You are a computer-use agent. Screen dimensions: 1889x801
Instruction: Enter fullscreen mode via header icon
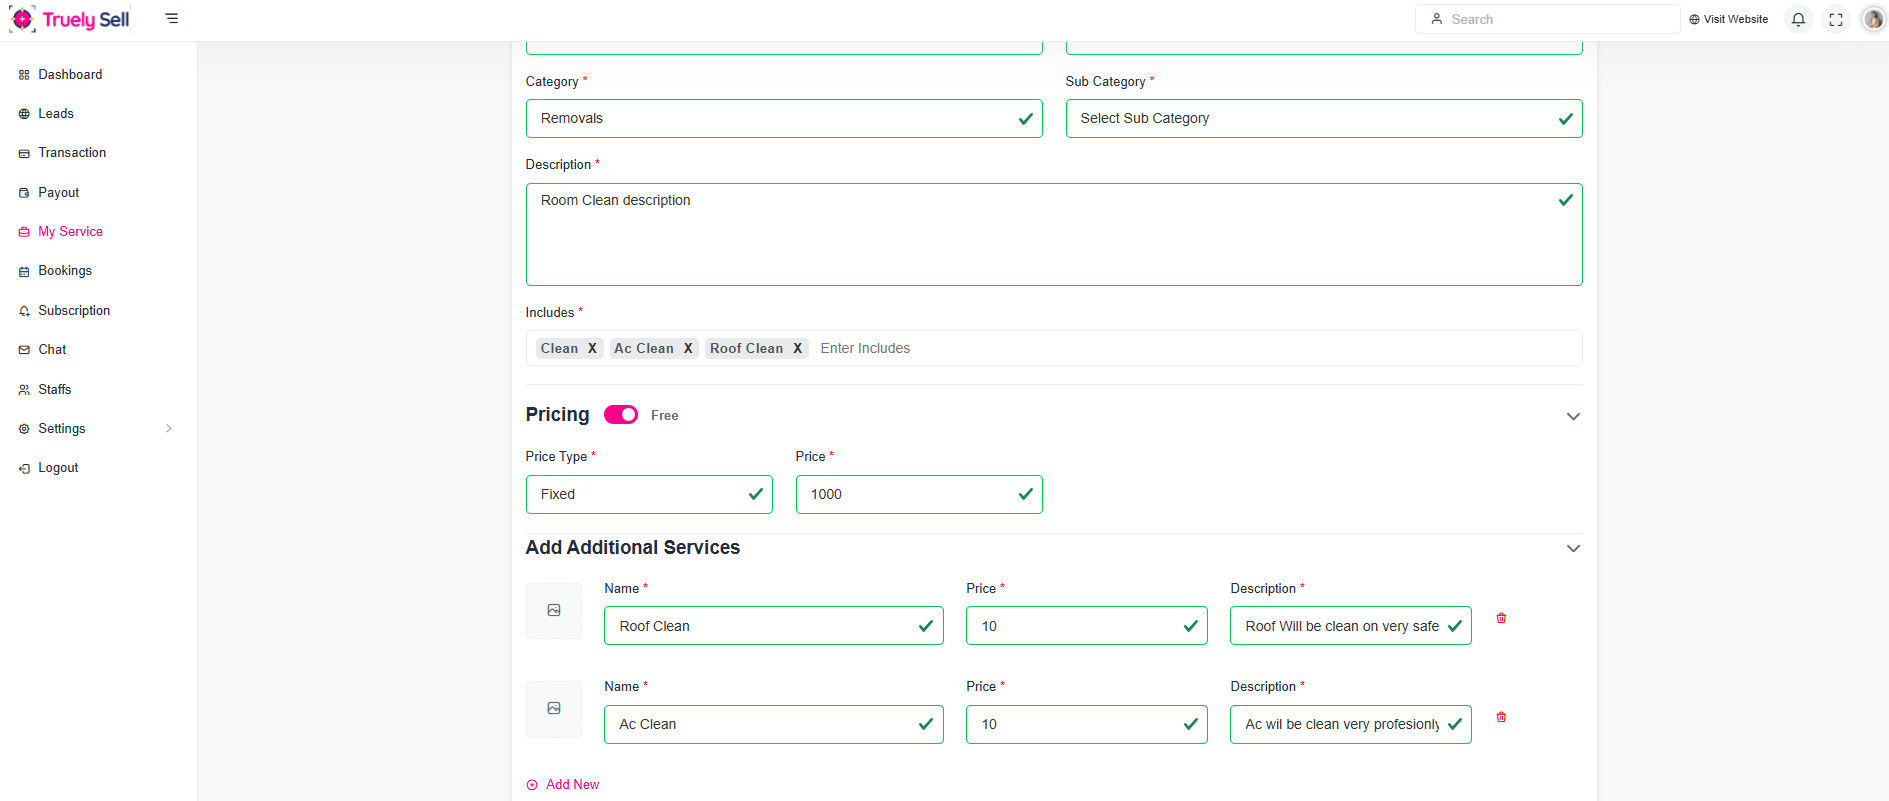1836,19
